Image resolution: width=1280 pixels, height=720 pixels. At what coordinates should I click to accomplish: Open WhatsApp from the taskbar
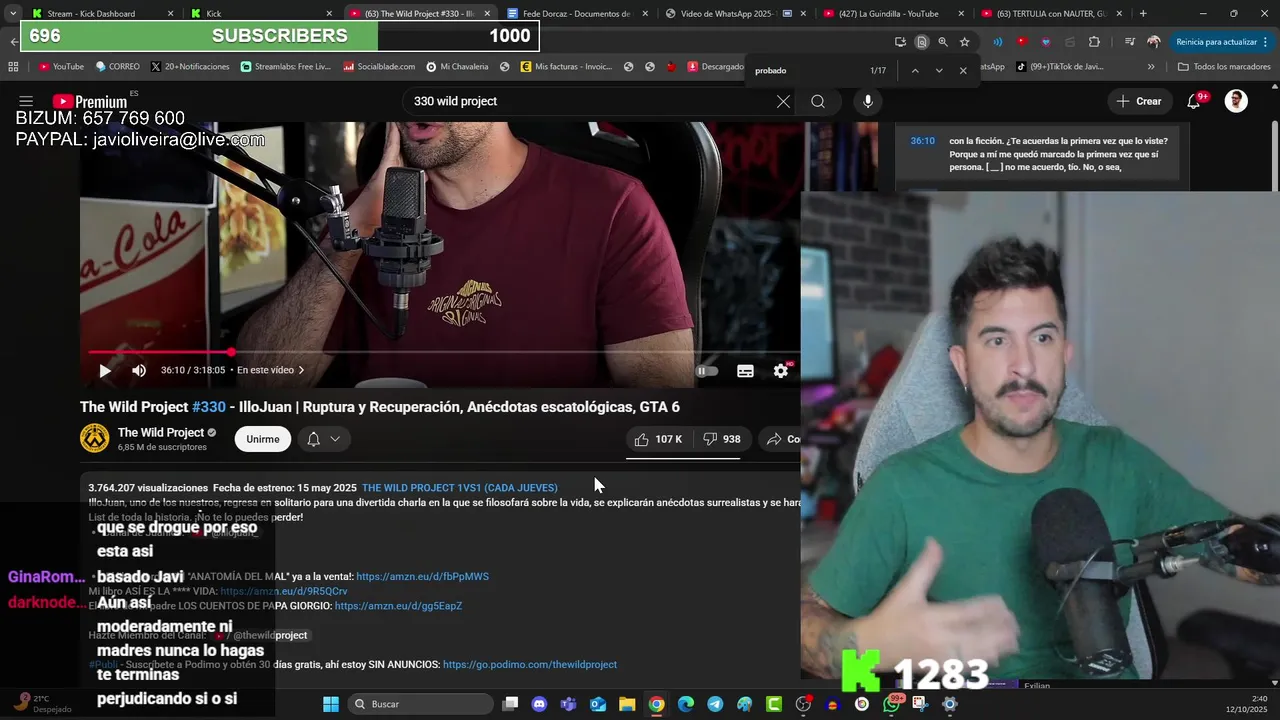(x=891, y=704)
